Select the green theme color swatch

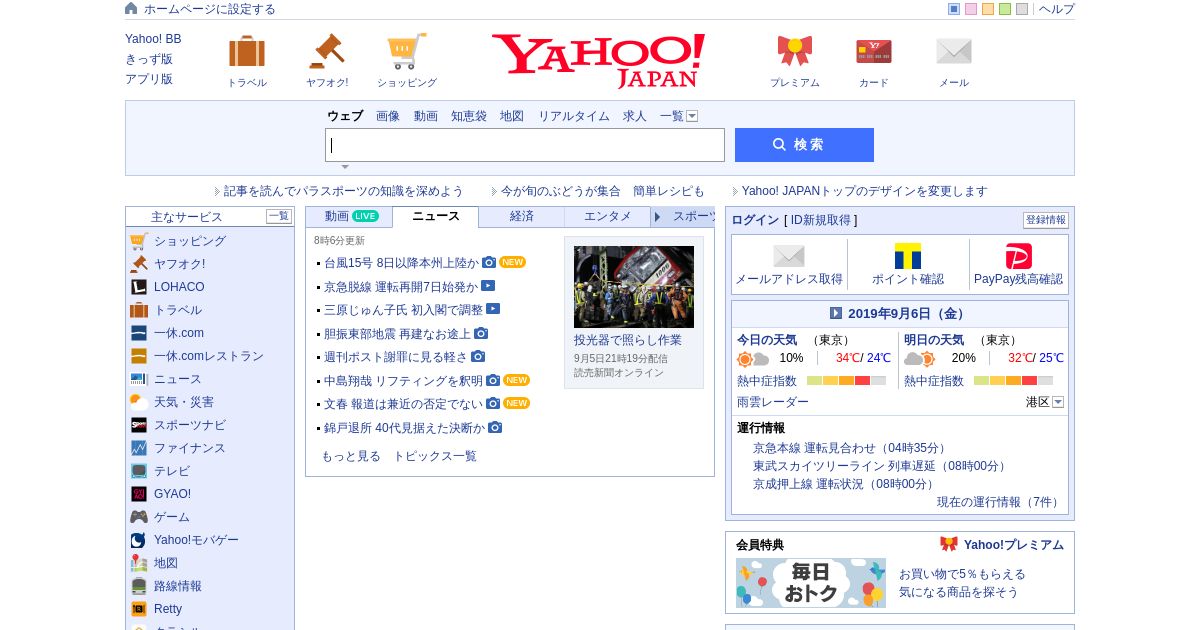click(x=1005, y=9)
